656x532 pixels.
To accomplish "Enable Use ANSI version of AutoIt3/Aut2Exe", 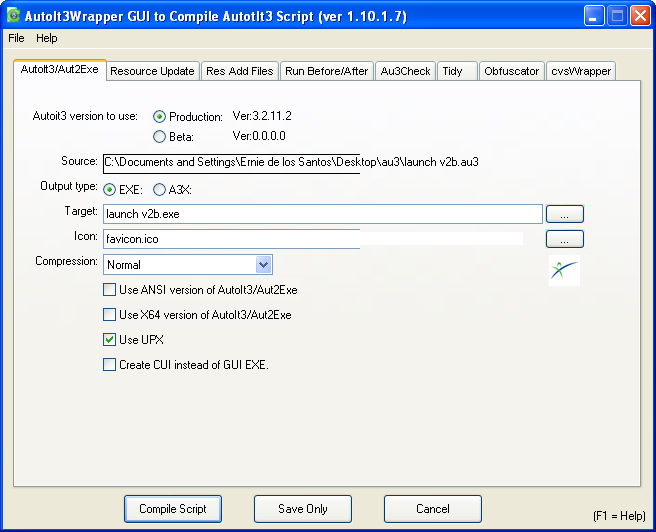I will click(109, 289).
